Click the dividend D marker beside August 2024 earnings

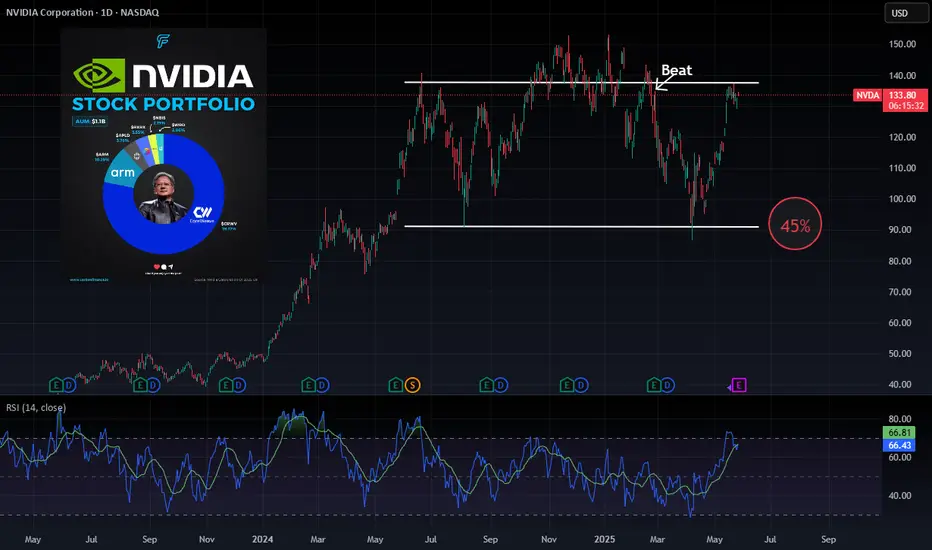[x=500, y=385]
